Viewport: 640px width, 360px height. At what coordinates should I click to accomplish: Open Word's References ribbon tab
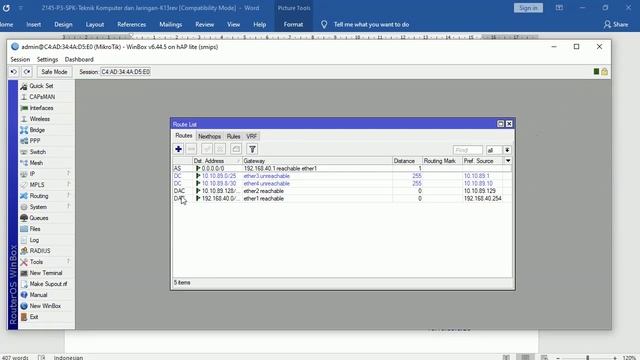pyautogui.click(x=131, y=24)
